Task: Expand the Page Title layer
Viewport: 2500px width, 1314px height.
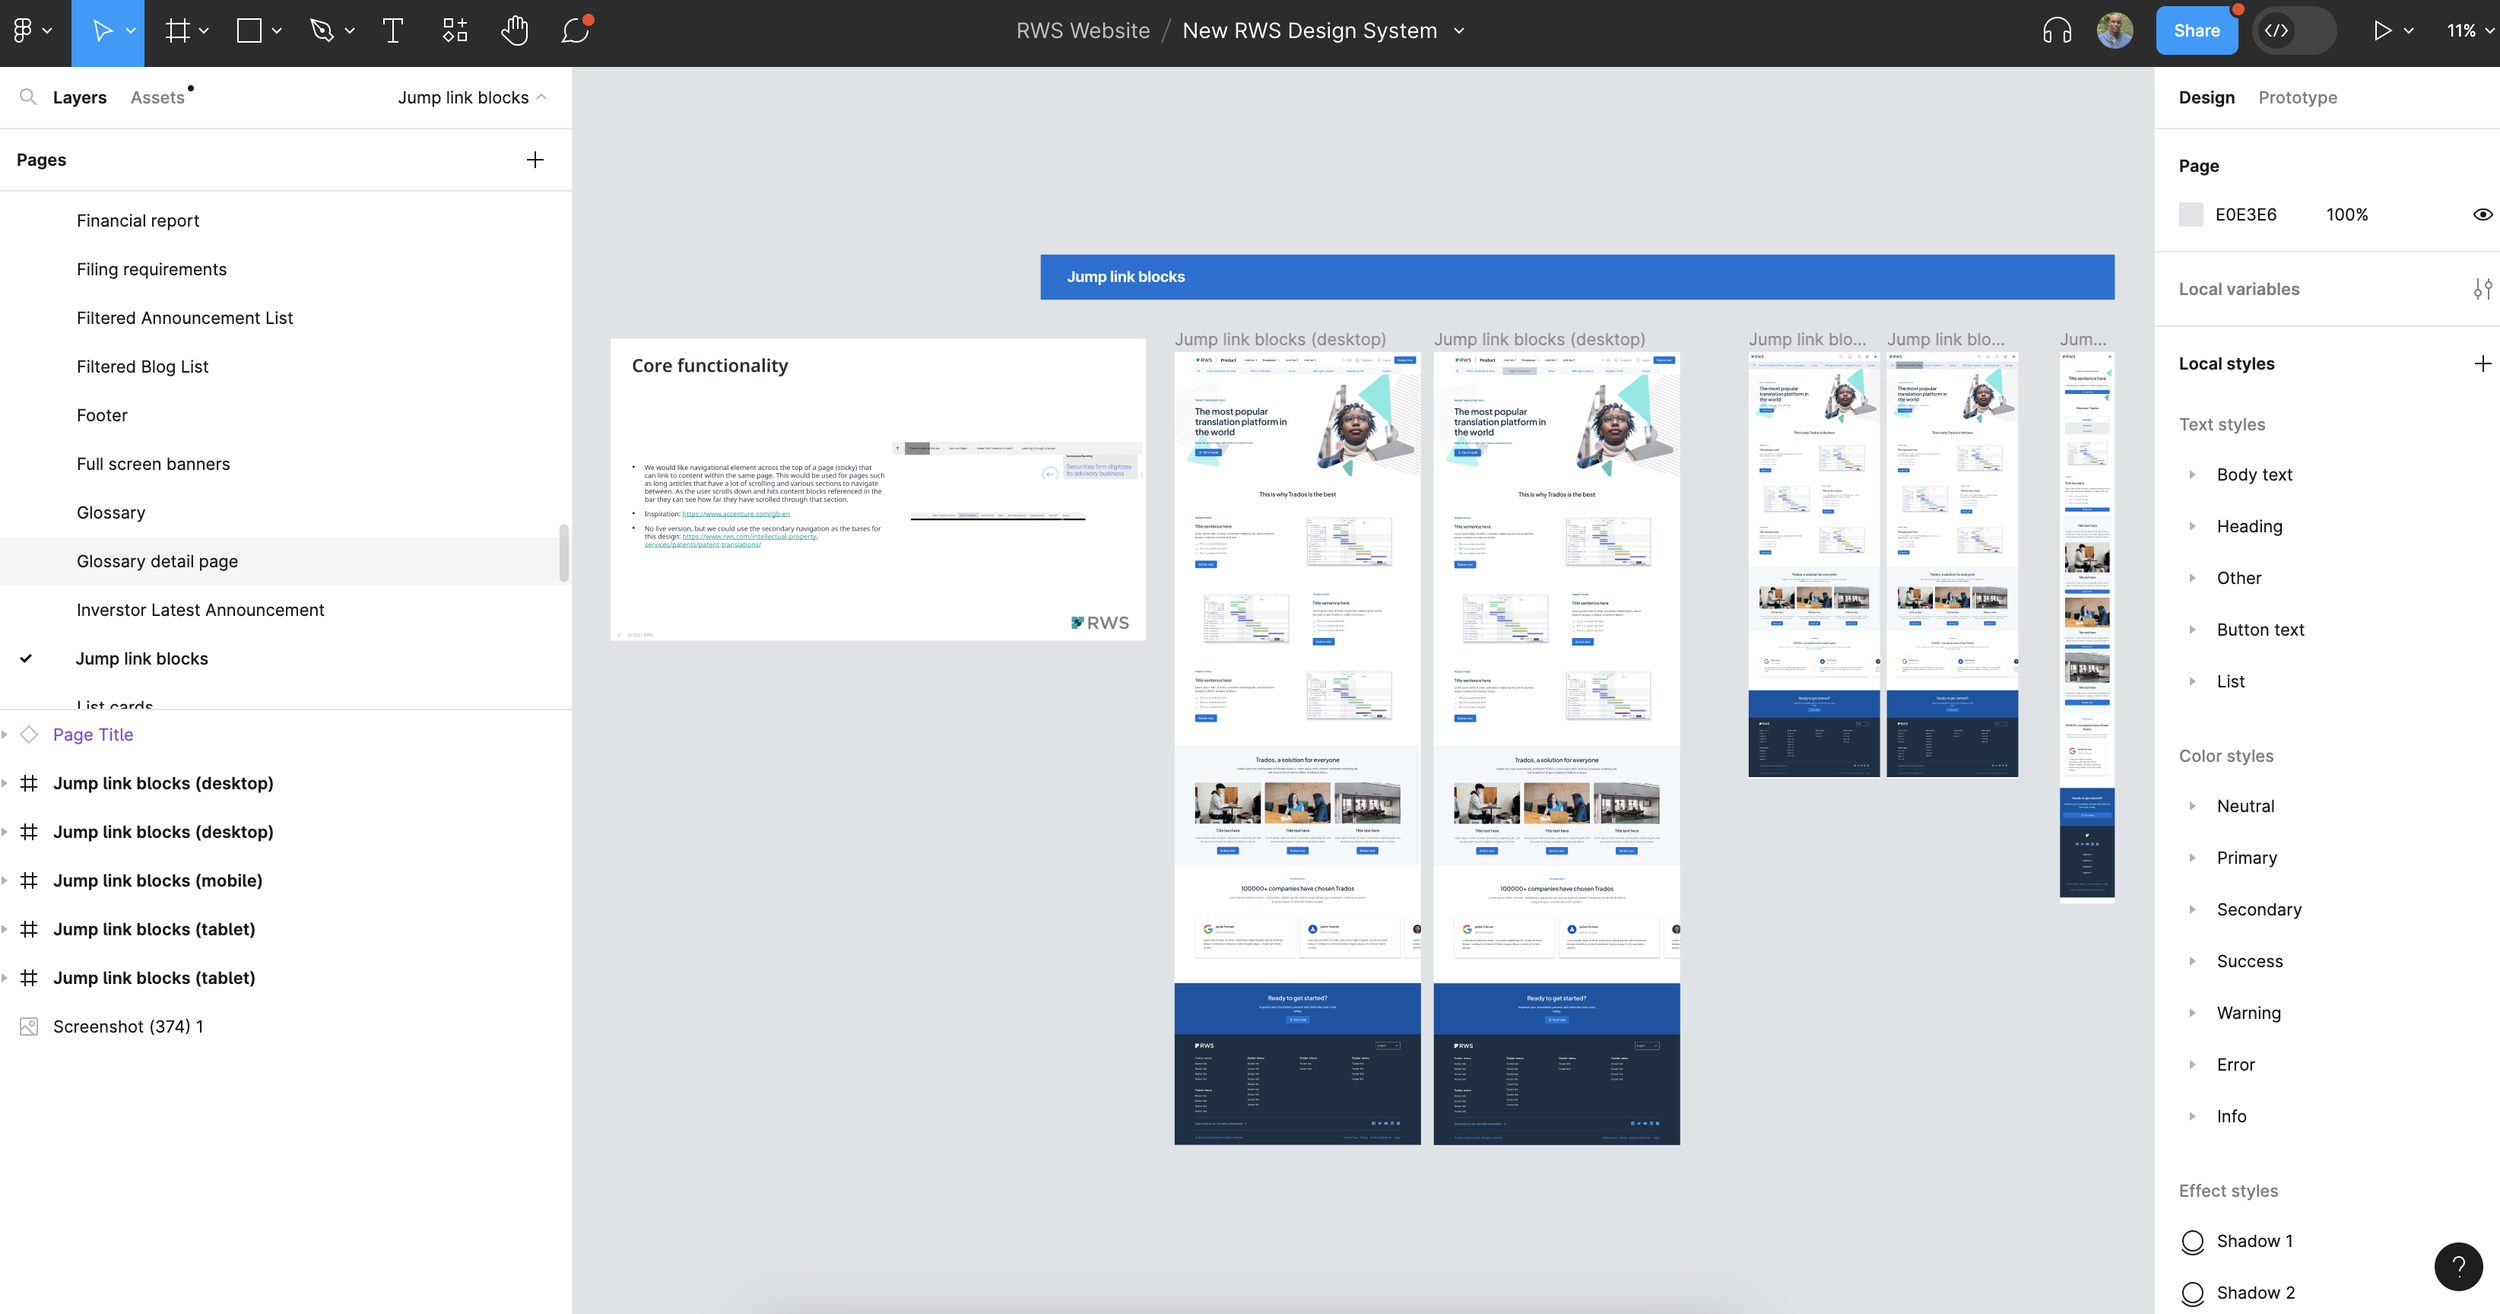Action: coord(5,735)
